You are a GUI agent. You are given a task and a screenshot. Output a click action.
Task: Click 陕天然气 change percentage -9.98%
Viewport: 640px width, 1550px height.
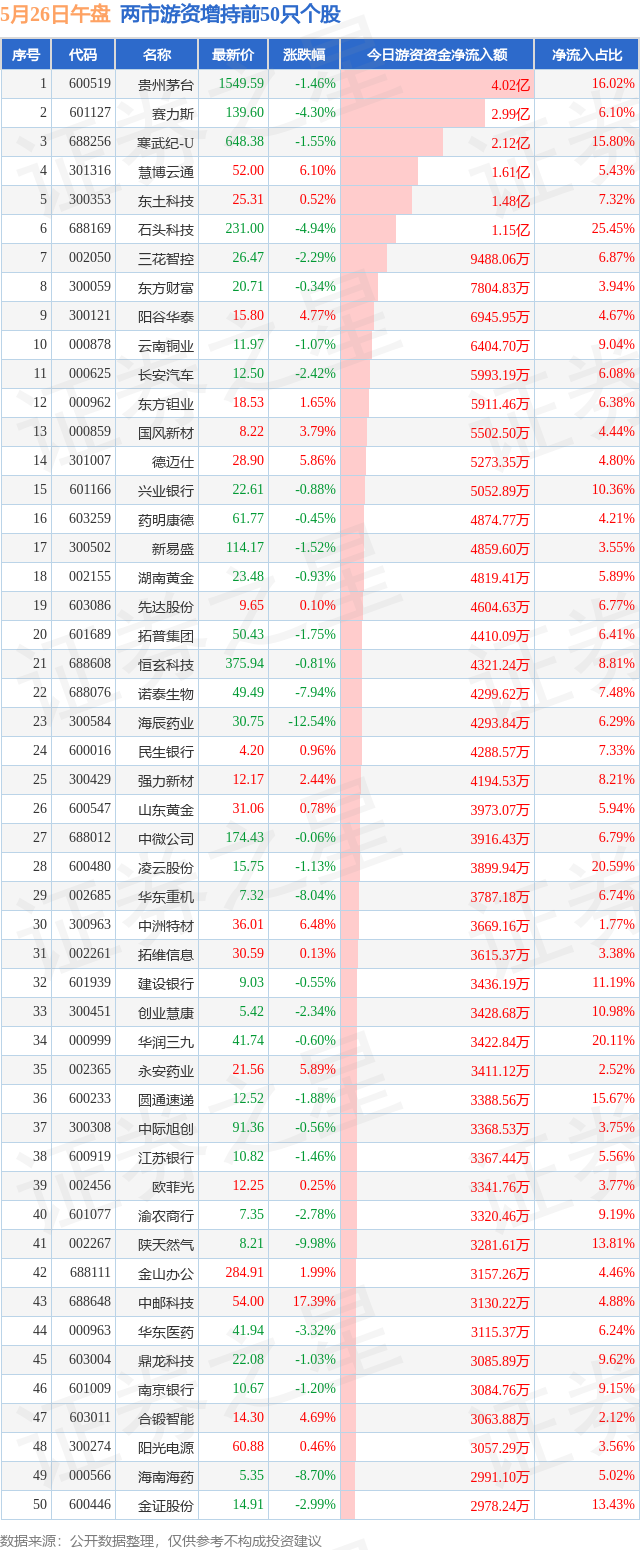(x=316, y=1244)
